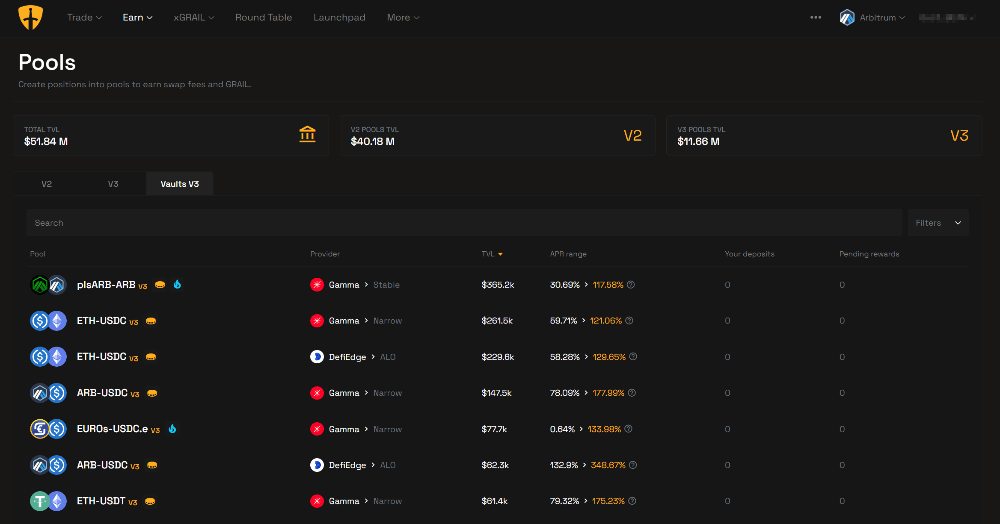
Task: Click APR info icon beside 133.98%
Action: (628, 429)
